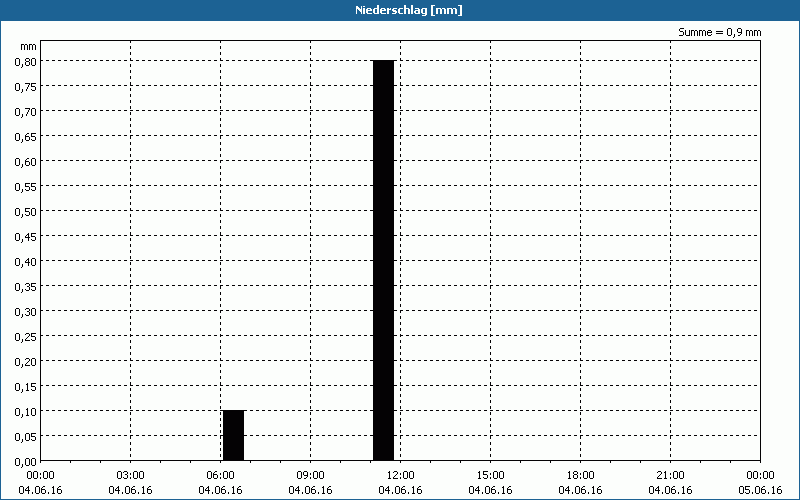Select the 0,80 y-axis value

[x=26, y=61]
